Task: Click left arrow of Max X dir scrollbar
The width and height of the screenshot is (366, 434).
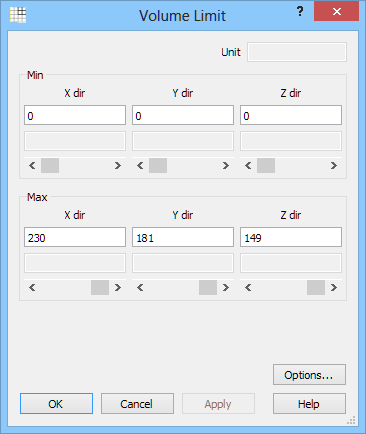Action: click(x=32, y=288)
